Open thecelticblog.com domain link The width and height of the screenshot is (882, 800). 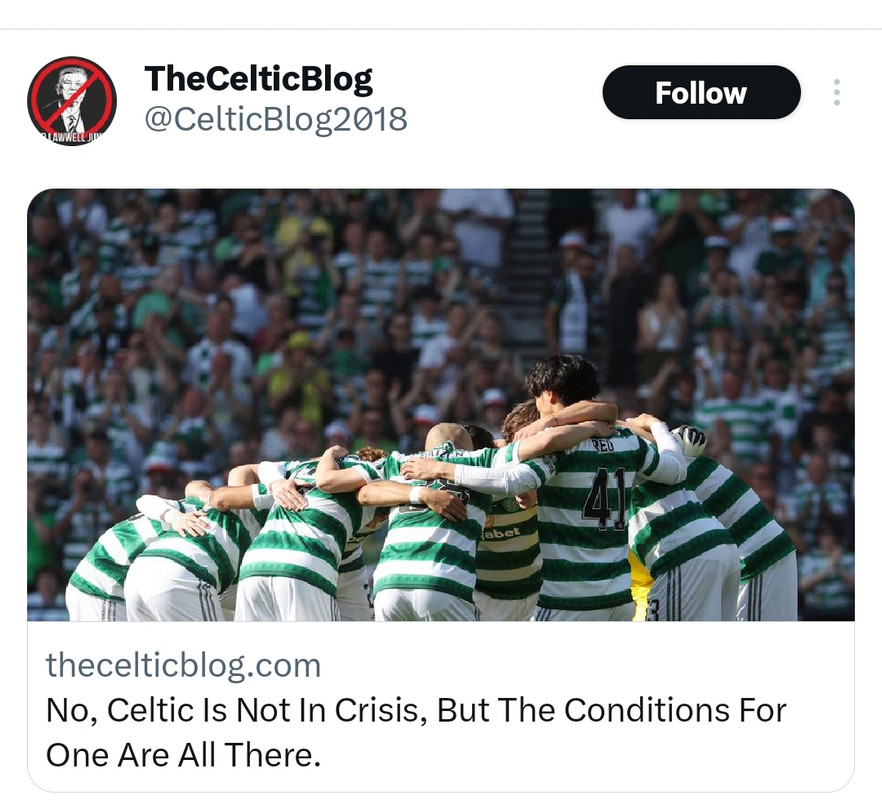pos(183,666)
